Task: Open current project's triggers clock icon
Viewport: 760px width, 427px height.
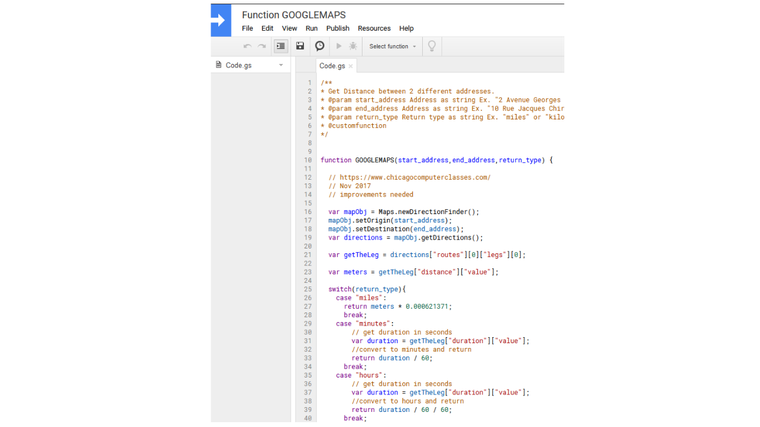Action: tap(319, 46)
